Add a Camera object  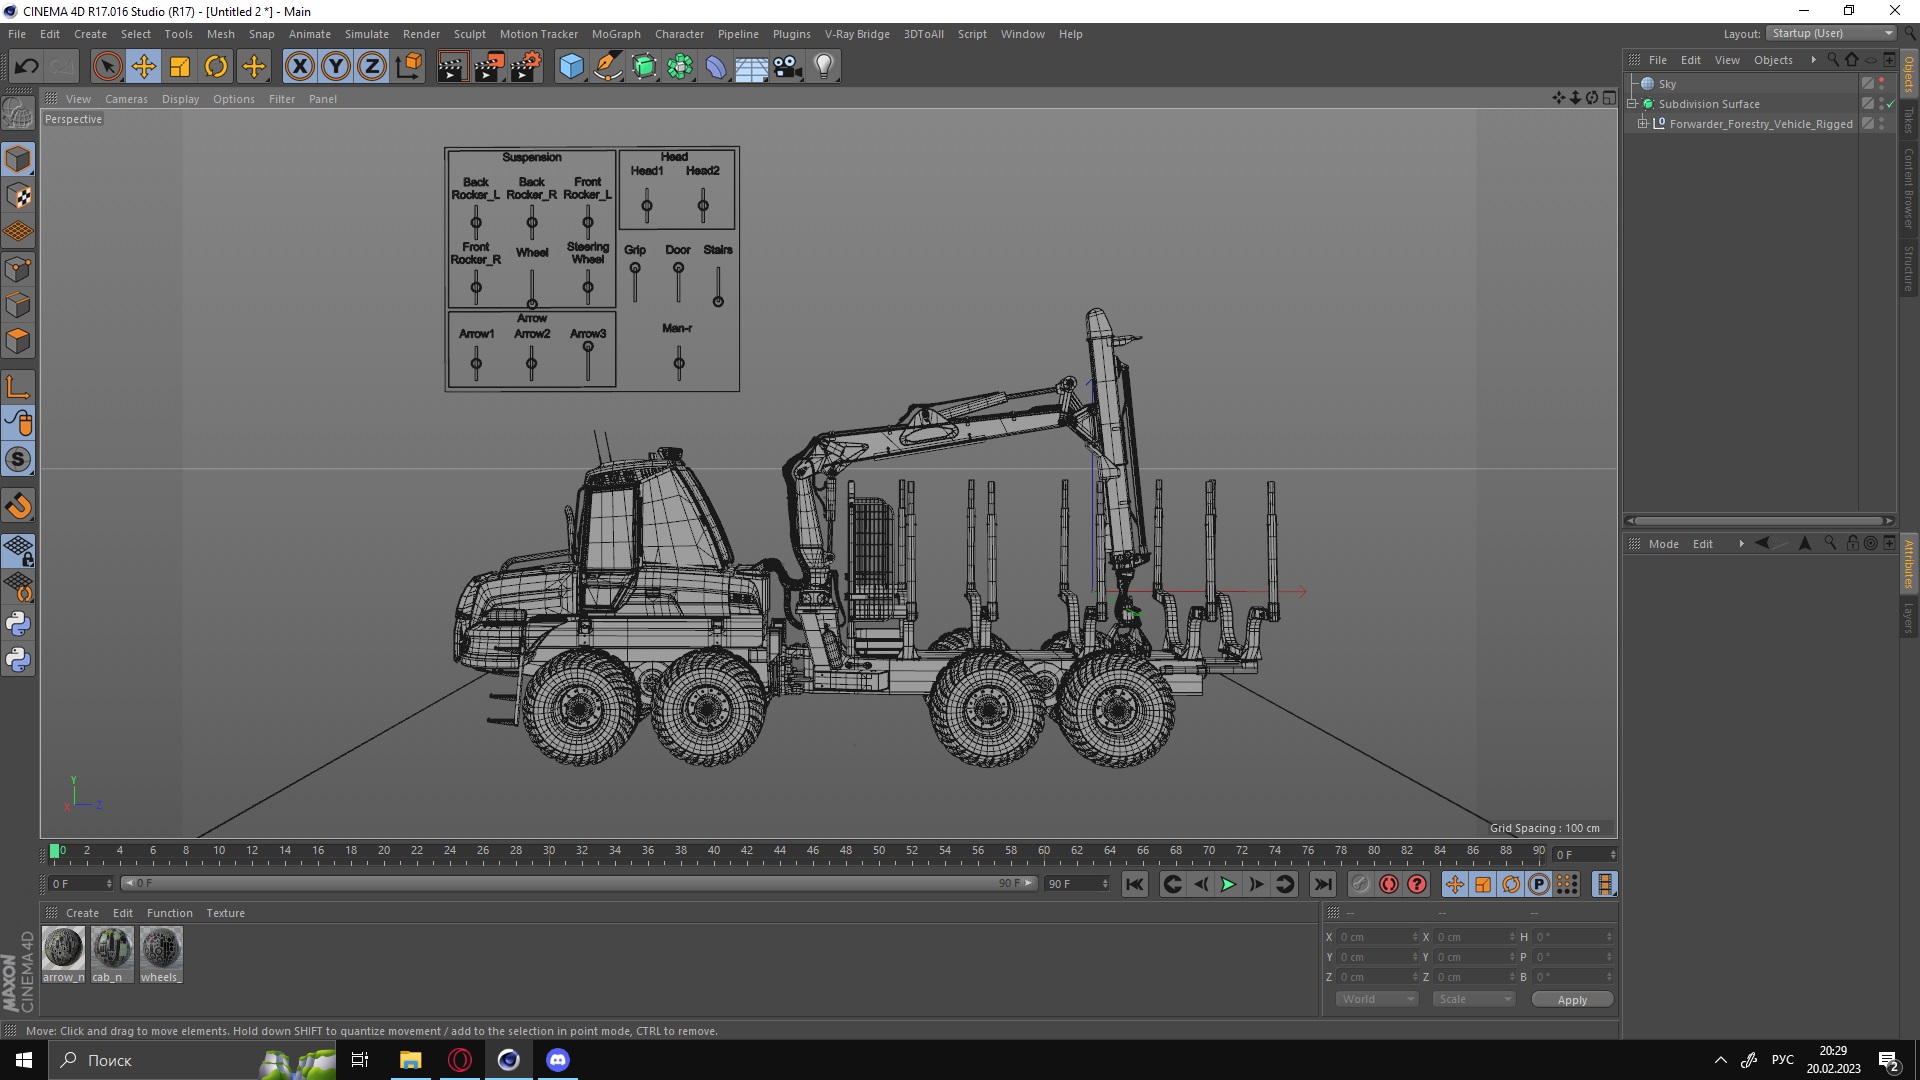coord(788,67)
